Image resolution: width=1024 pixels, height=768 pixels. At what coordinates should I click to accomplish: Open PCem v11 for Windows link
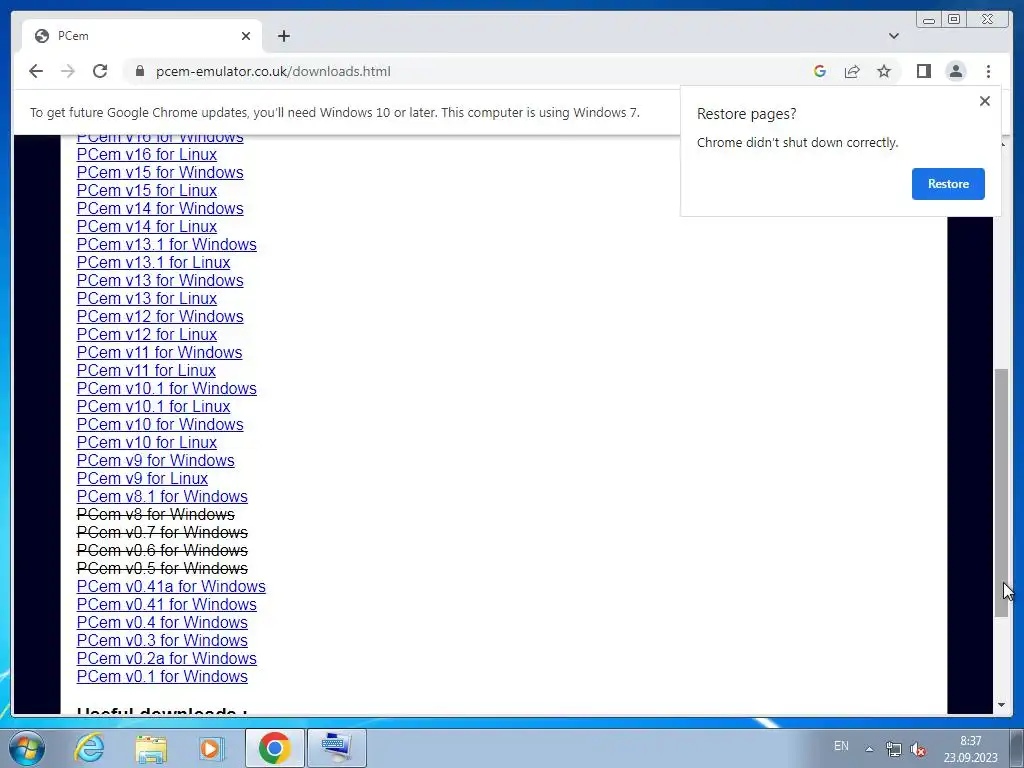[159, 353]
